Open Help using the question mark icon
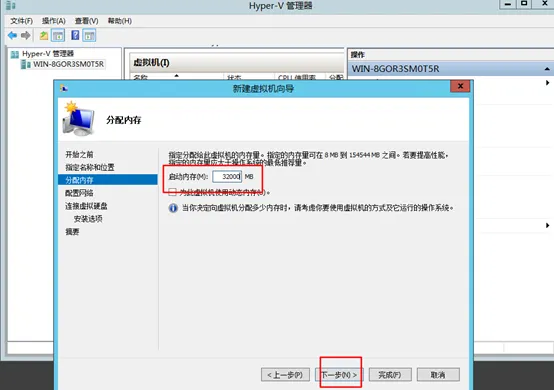Viewport: 554px width, 390px height. point(75,35)
